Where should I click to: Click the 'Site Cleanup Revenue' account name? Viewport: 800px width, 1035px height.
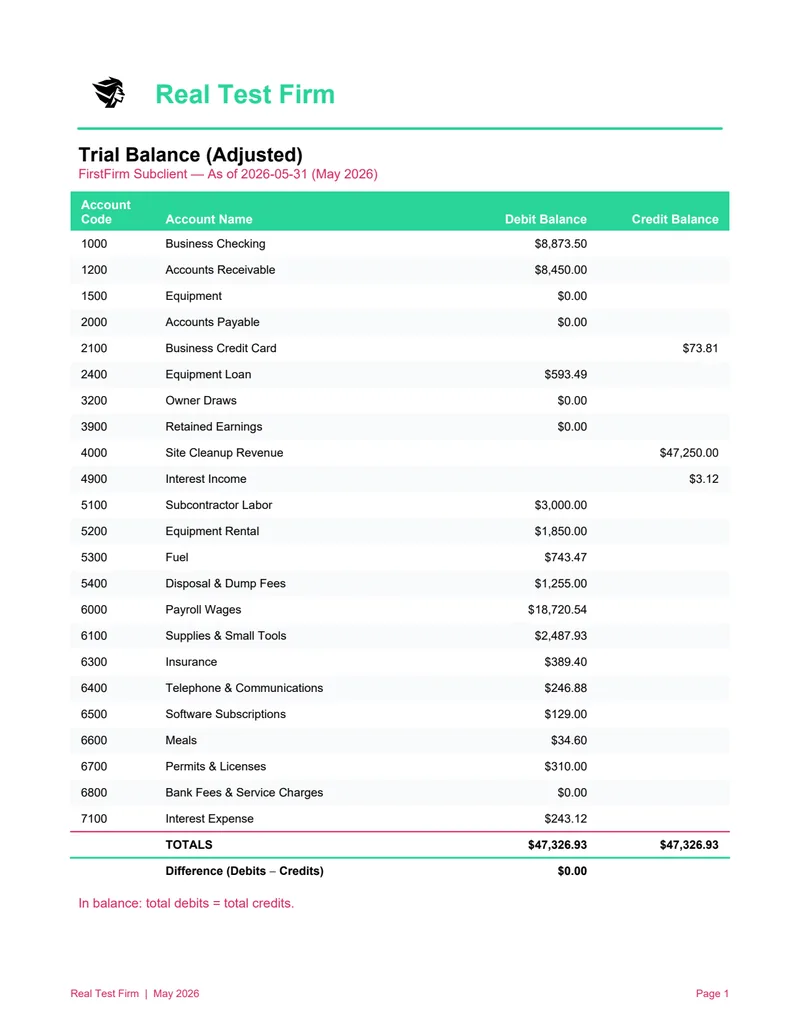pos(224,453)
